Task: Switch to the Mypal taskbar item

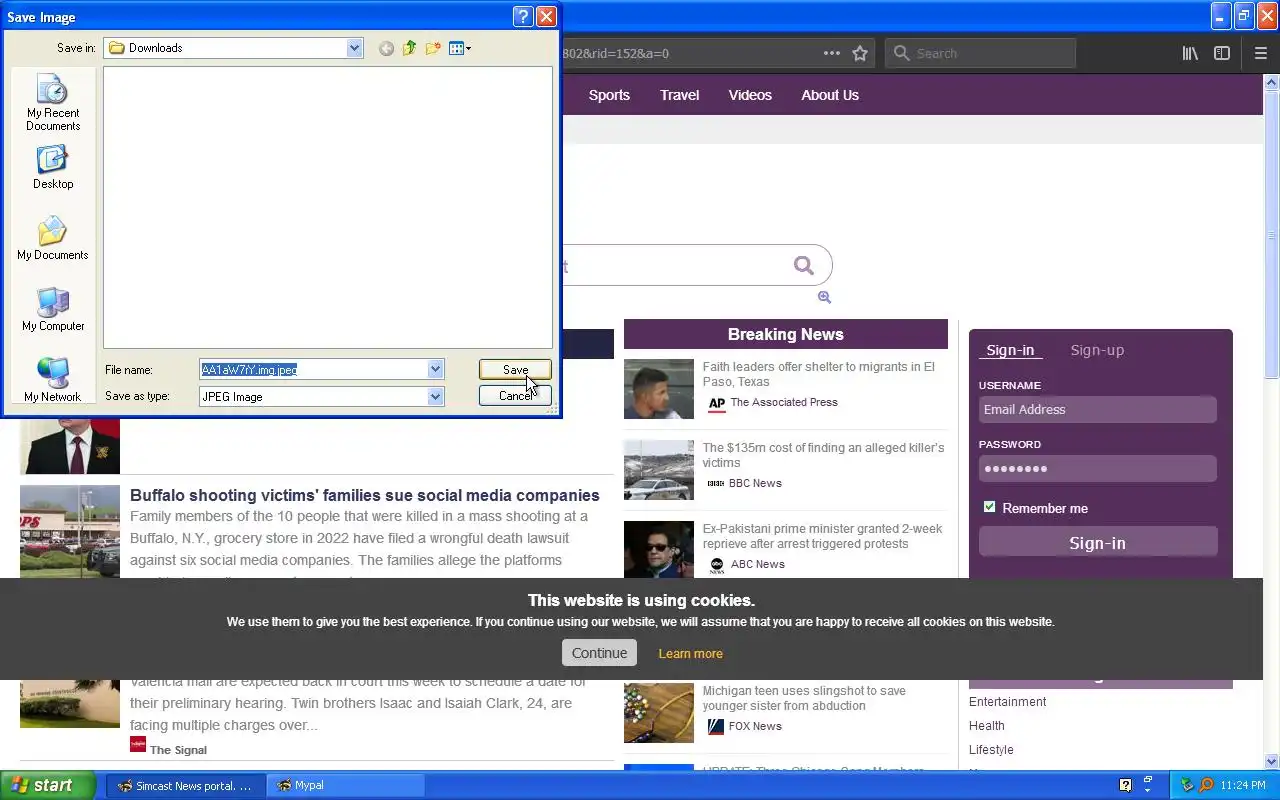Action: click(346, 785)
